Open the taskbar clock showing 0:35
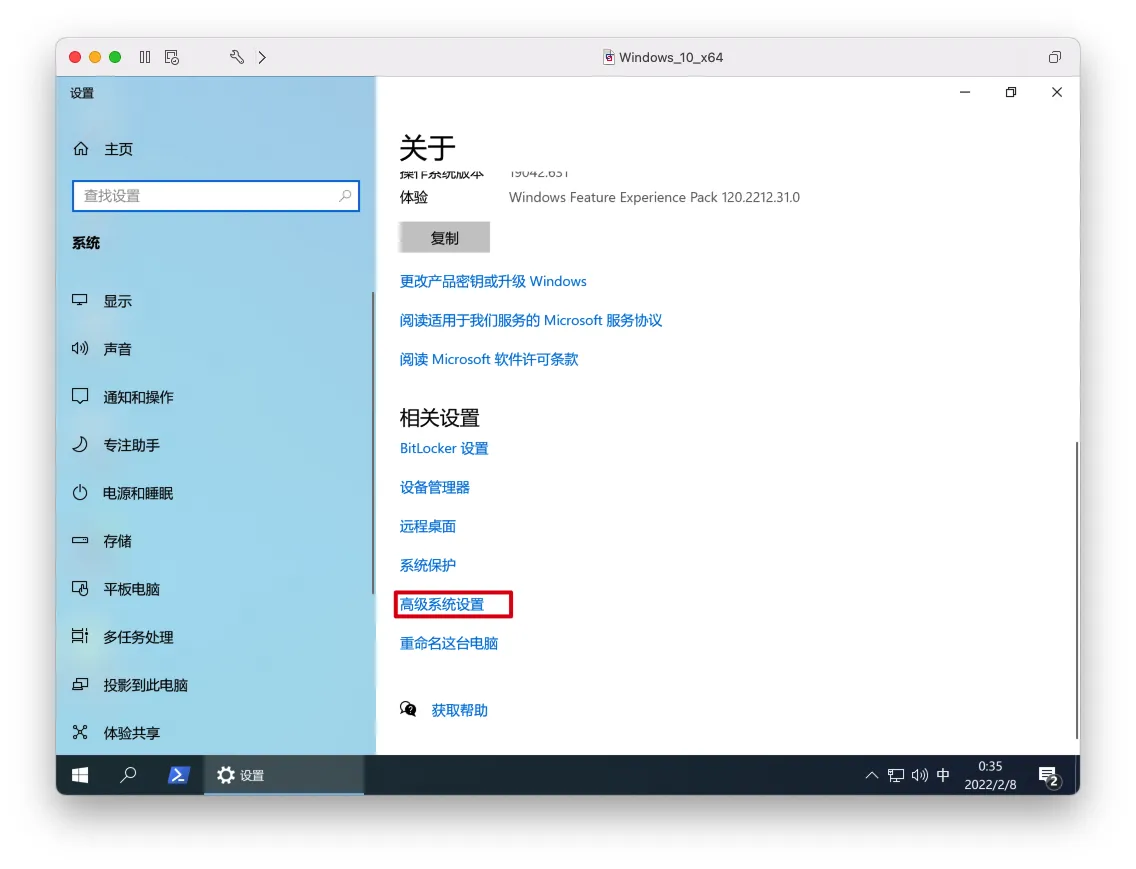 click(990, 776)
